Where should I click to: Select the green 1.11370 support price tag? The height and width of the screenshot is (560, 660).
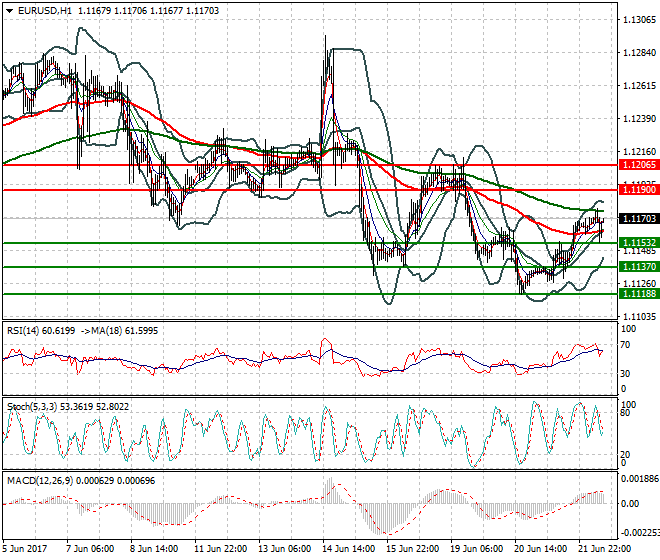638,267
